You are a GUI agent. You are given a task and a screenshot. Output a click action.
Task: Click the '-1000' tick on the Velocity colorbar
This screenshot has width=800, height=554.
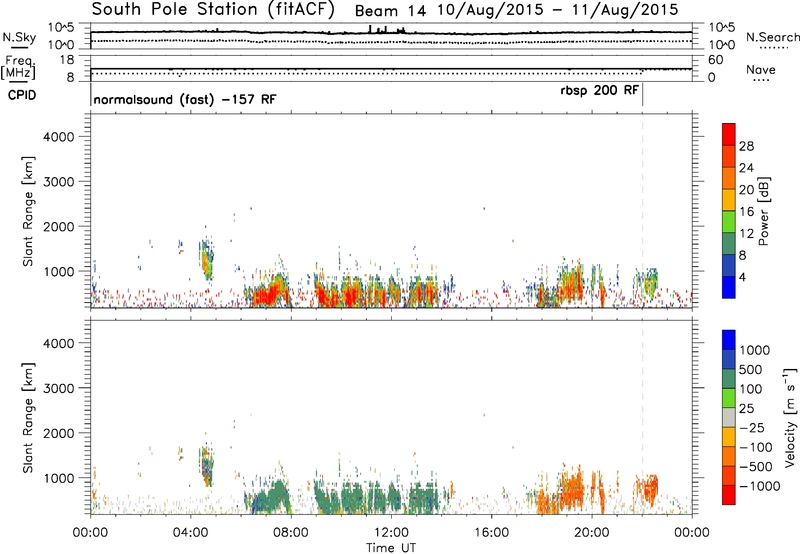pos(759,486)
